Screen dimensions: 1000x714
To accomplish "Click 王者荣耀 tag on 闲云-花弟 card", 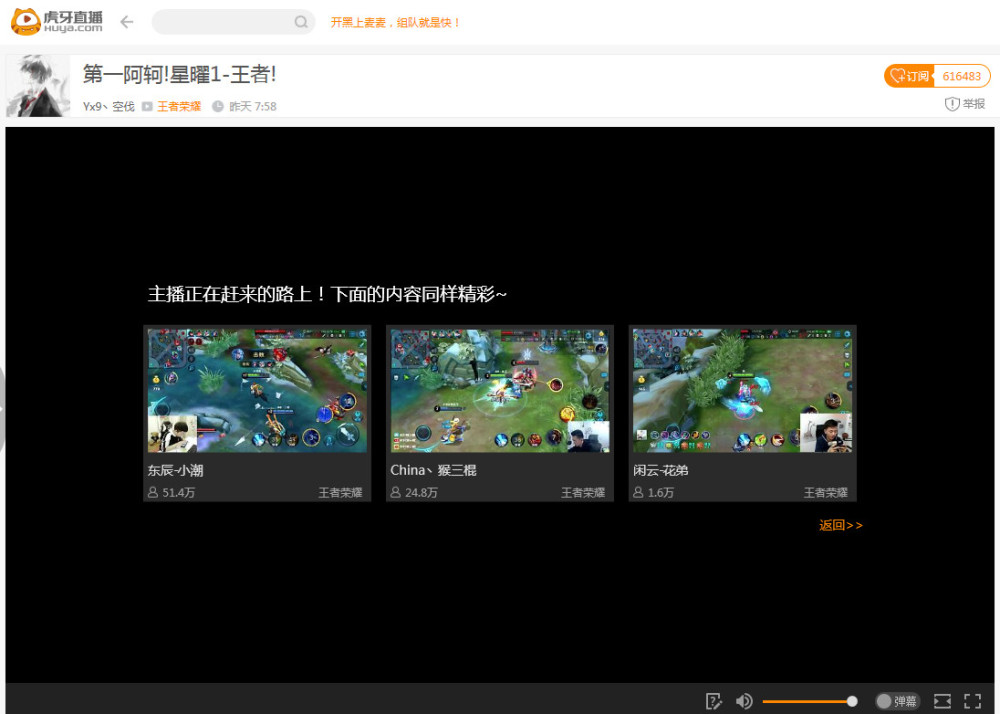I will (x=825, y=493).
